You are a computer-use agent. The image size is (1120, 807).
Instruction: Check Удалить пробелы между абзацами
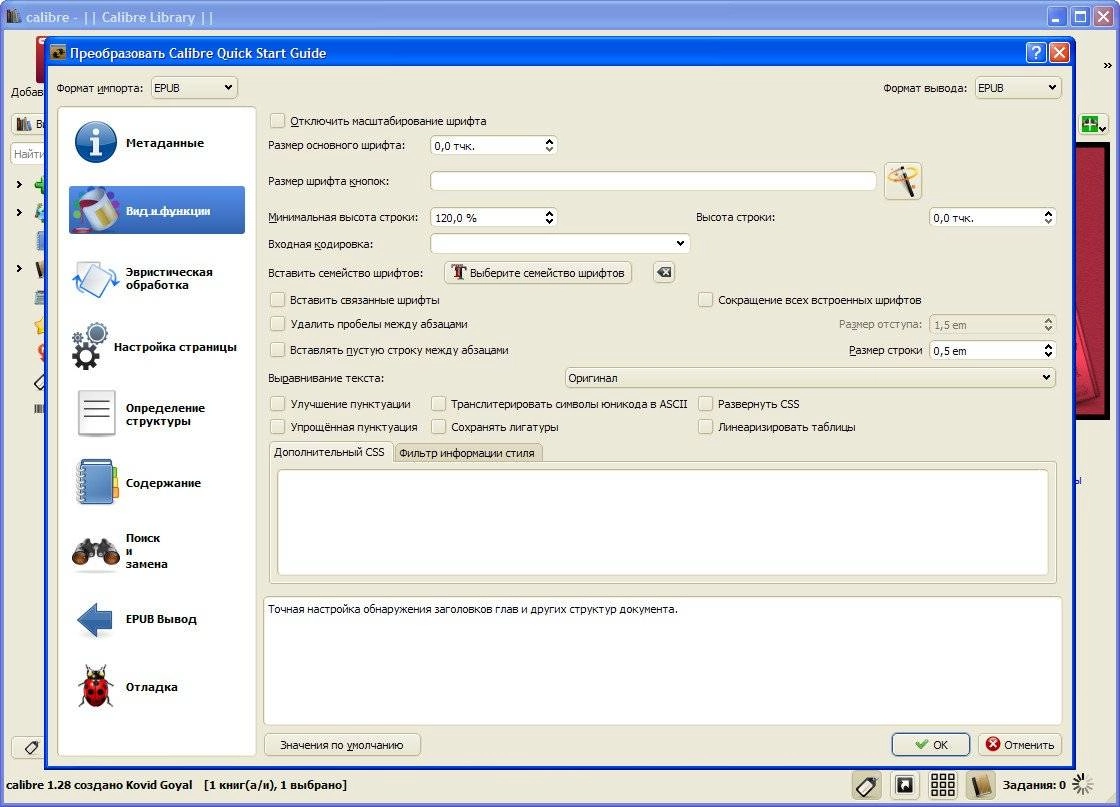(x=277, y=324)
